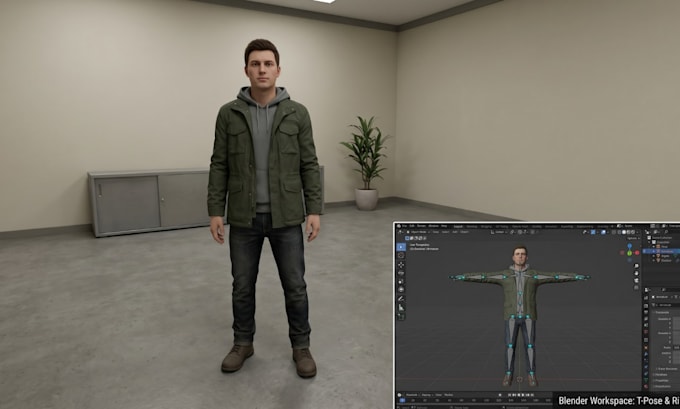Open the viewport Options dropdown

pyautogui.click(x=633, y=238)
